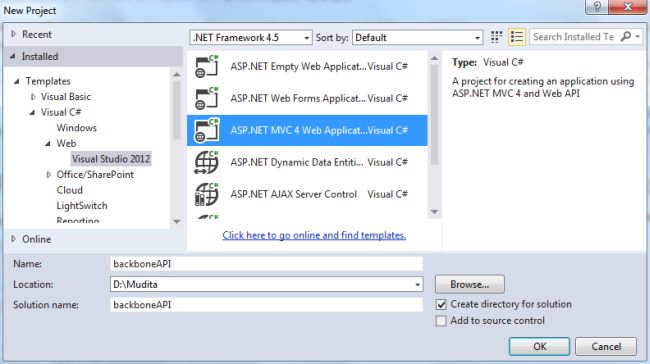
Task: Collapse the Templates tree node
Action: (x=17, y=81)
